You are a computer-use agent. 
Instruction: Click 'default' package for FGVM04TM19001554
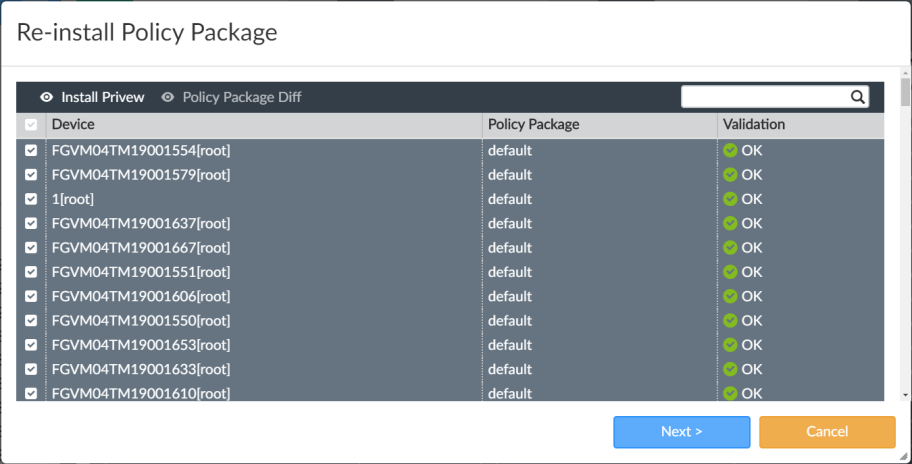click(510, 151)
